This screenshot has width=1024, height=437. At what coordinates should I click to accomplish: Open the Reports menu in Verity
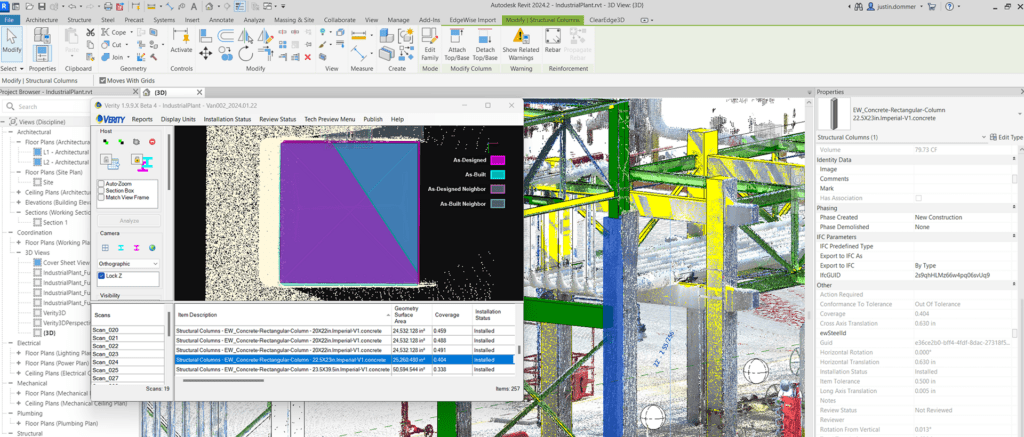142,120
